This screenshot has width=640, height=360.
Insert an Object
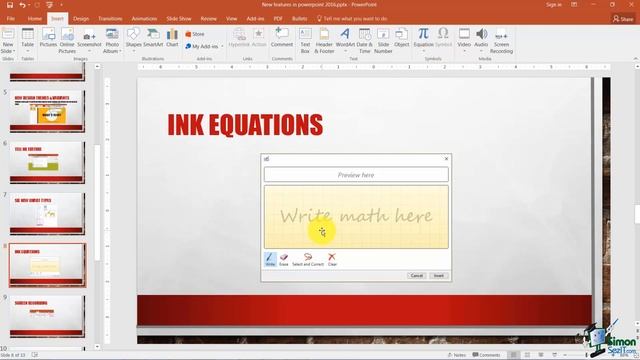402,38
